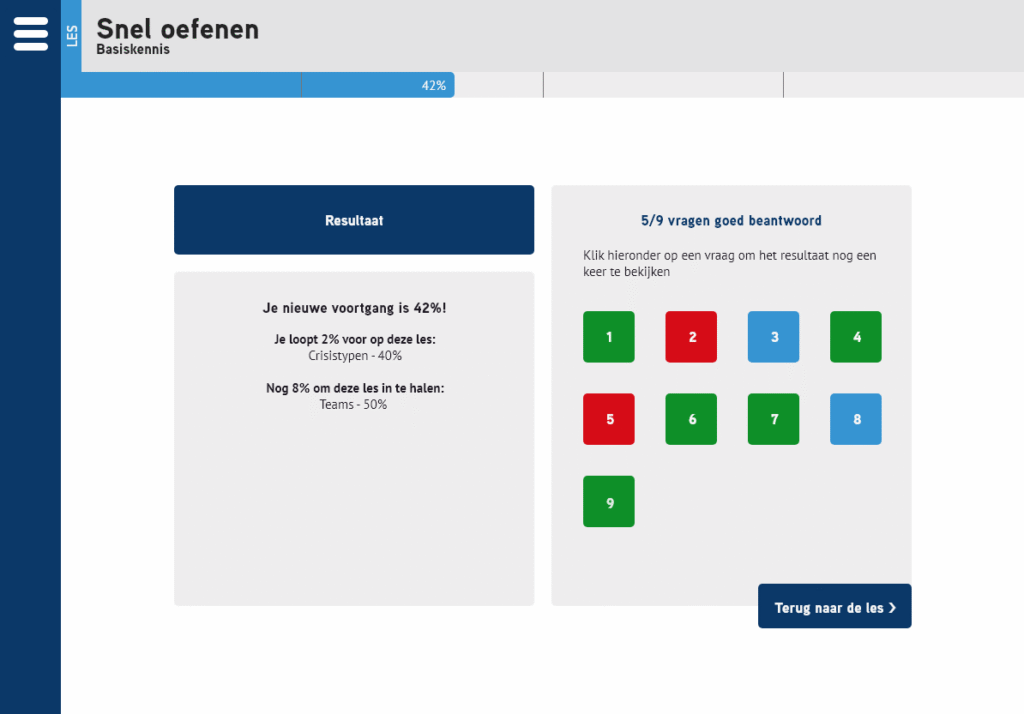Click the Resultaat header panel
Screen dimensions: 1024x714
(354, 220)
